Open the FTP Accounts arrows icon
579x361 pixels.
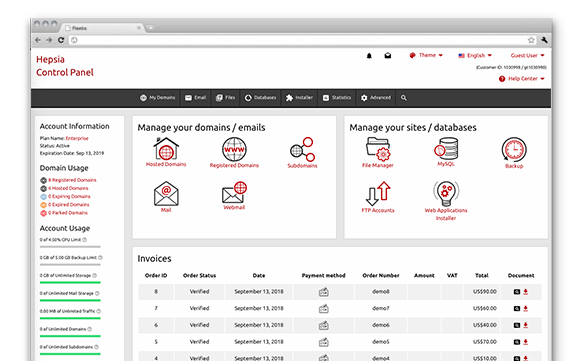coord(378,194)
